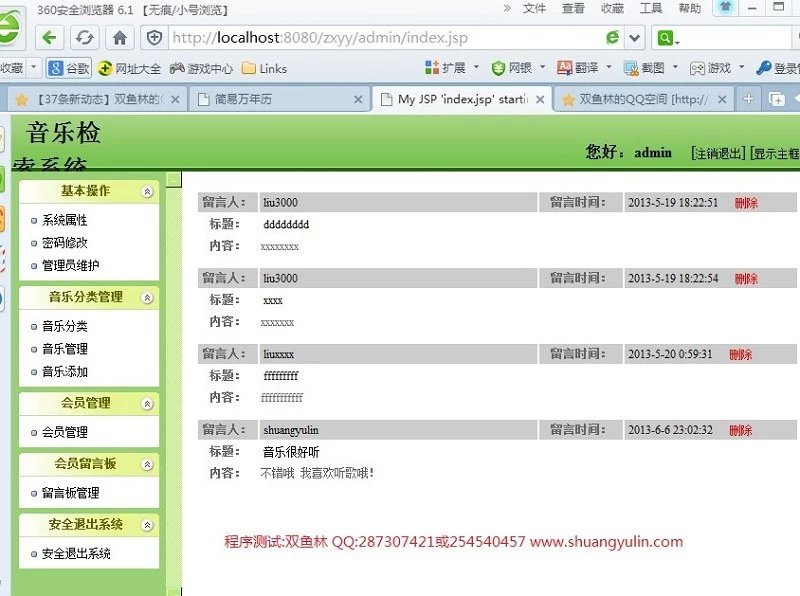Click the localhost URL address field
Image resolution: width=800 pixels, height=596 pixels.
(x=380, y=38)
